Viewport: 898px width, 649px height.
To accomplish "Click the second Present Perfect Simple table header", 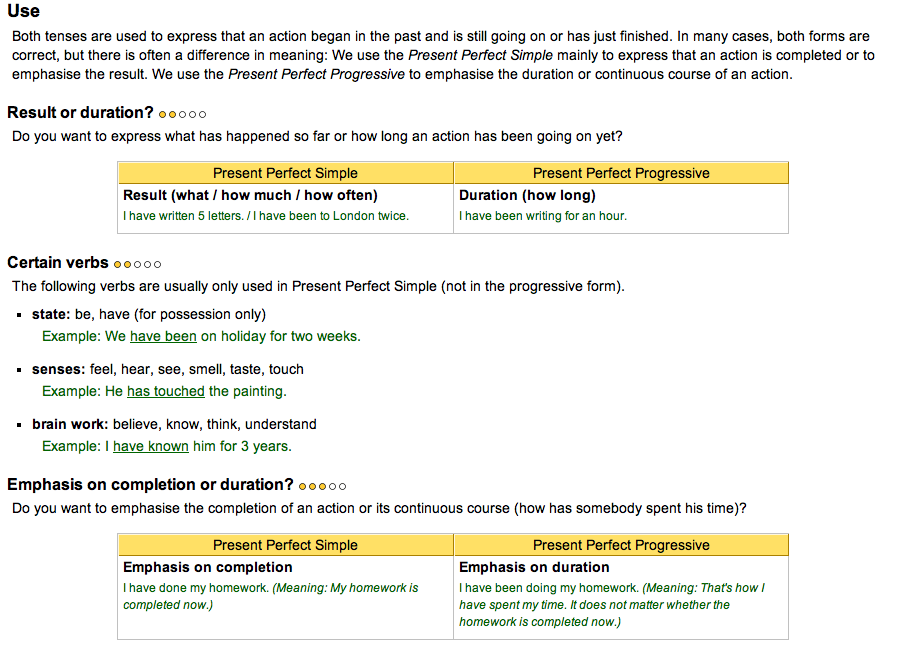I will [x=285, y=545].
